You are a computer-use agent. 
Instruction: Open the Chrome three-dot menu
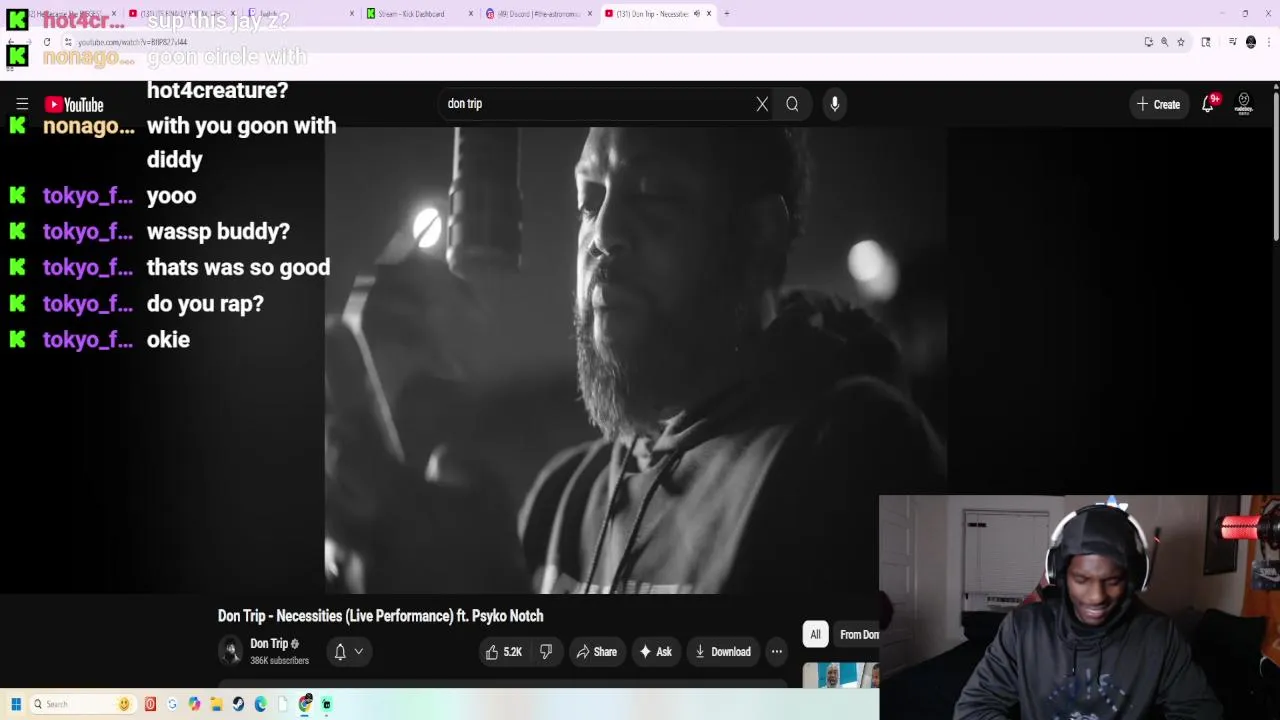click(1269, 42)
